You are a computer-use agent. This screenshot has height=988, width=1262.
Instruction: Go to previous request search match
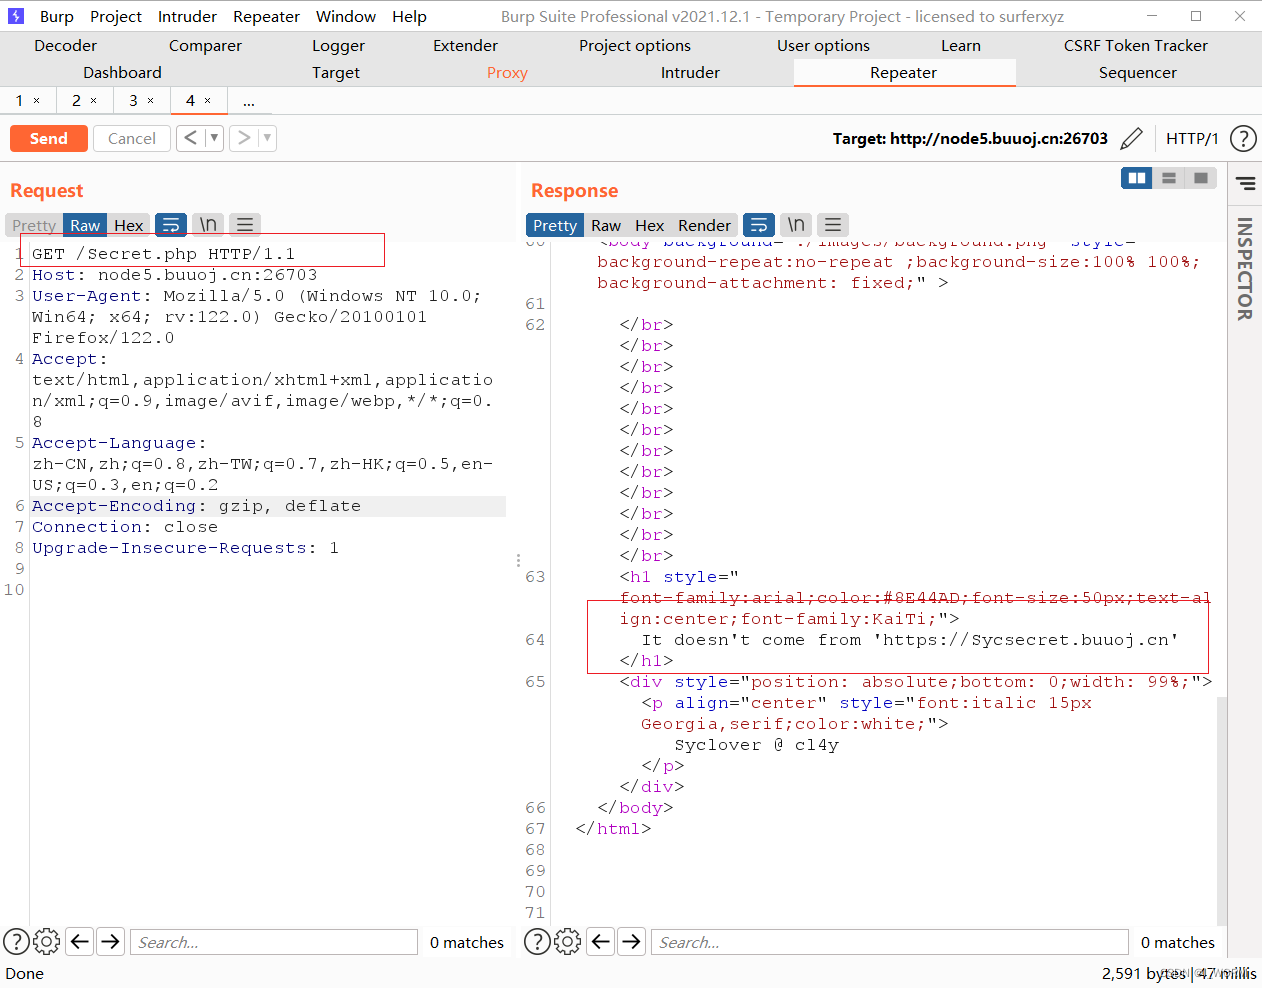tap(80, 941)
